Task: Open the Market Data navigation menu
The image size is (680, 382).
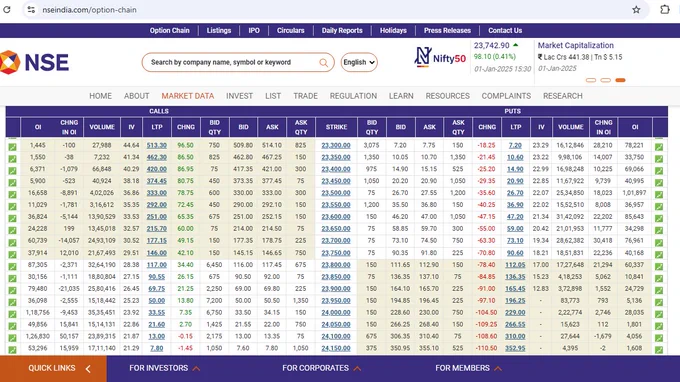Action: click(x=188, y=96)
